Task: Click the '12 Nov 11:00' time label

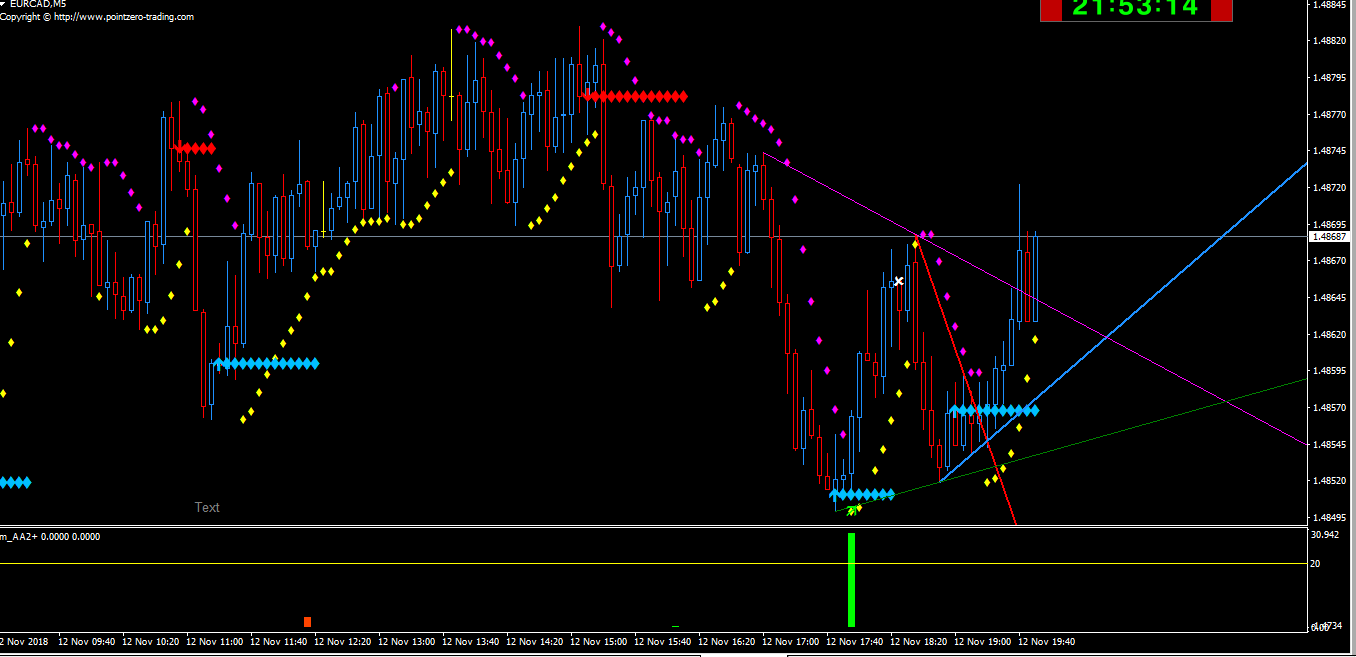Action: (215, 641)
